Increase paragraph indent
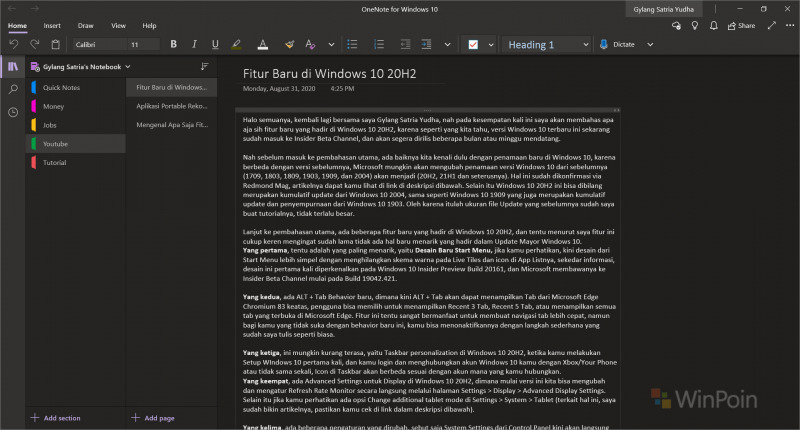The image size is (800, 430). [x=427, y=44]
